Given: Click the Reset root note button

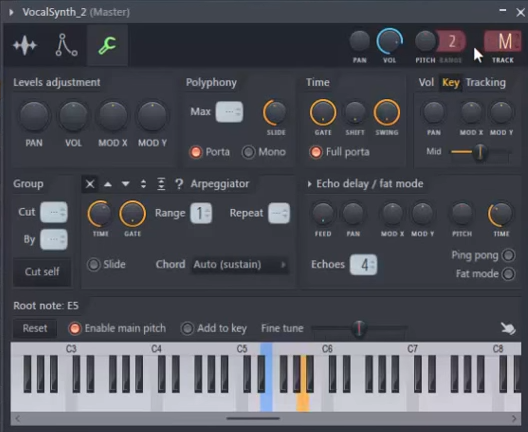Looking at the screenshot, I should [35, 328].
